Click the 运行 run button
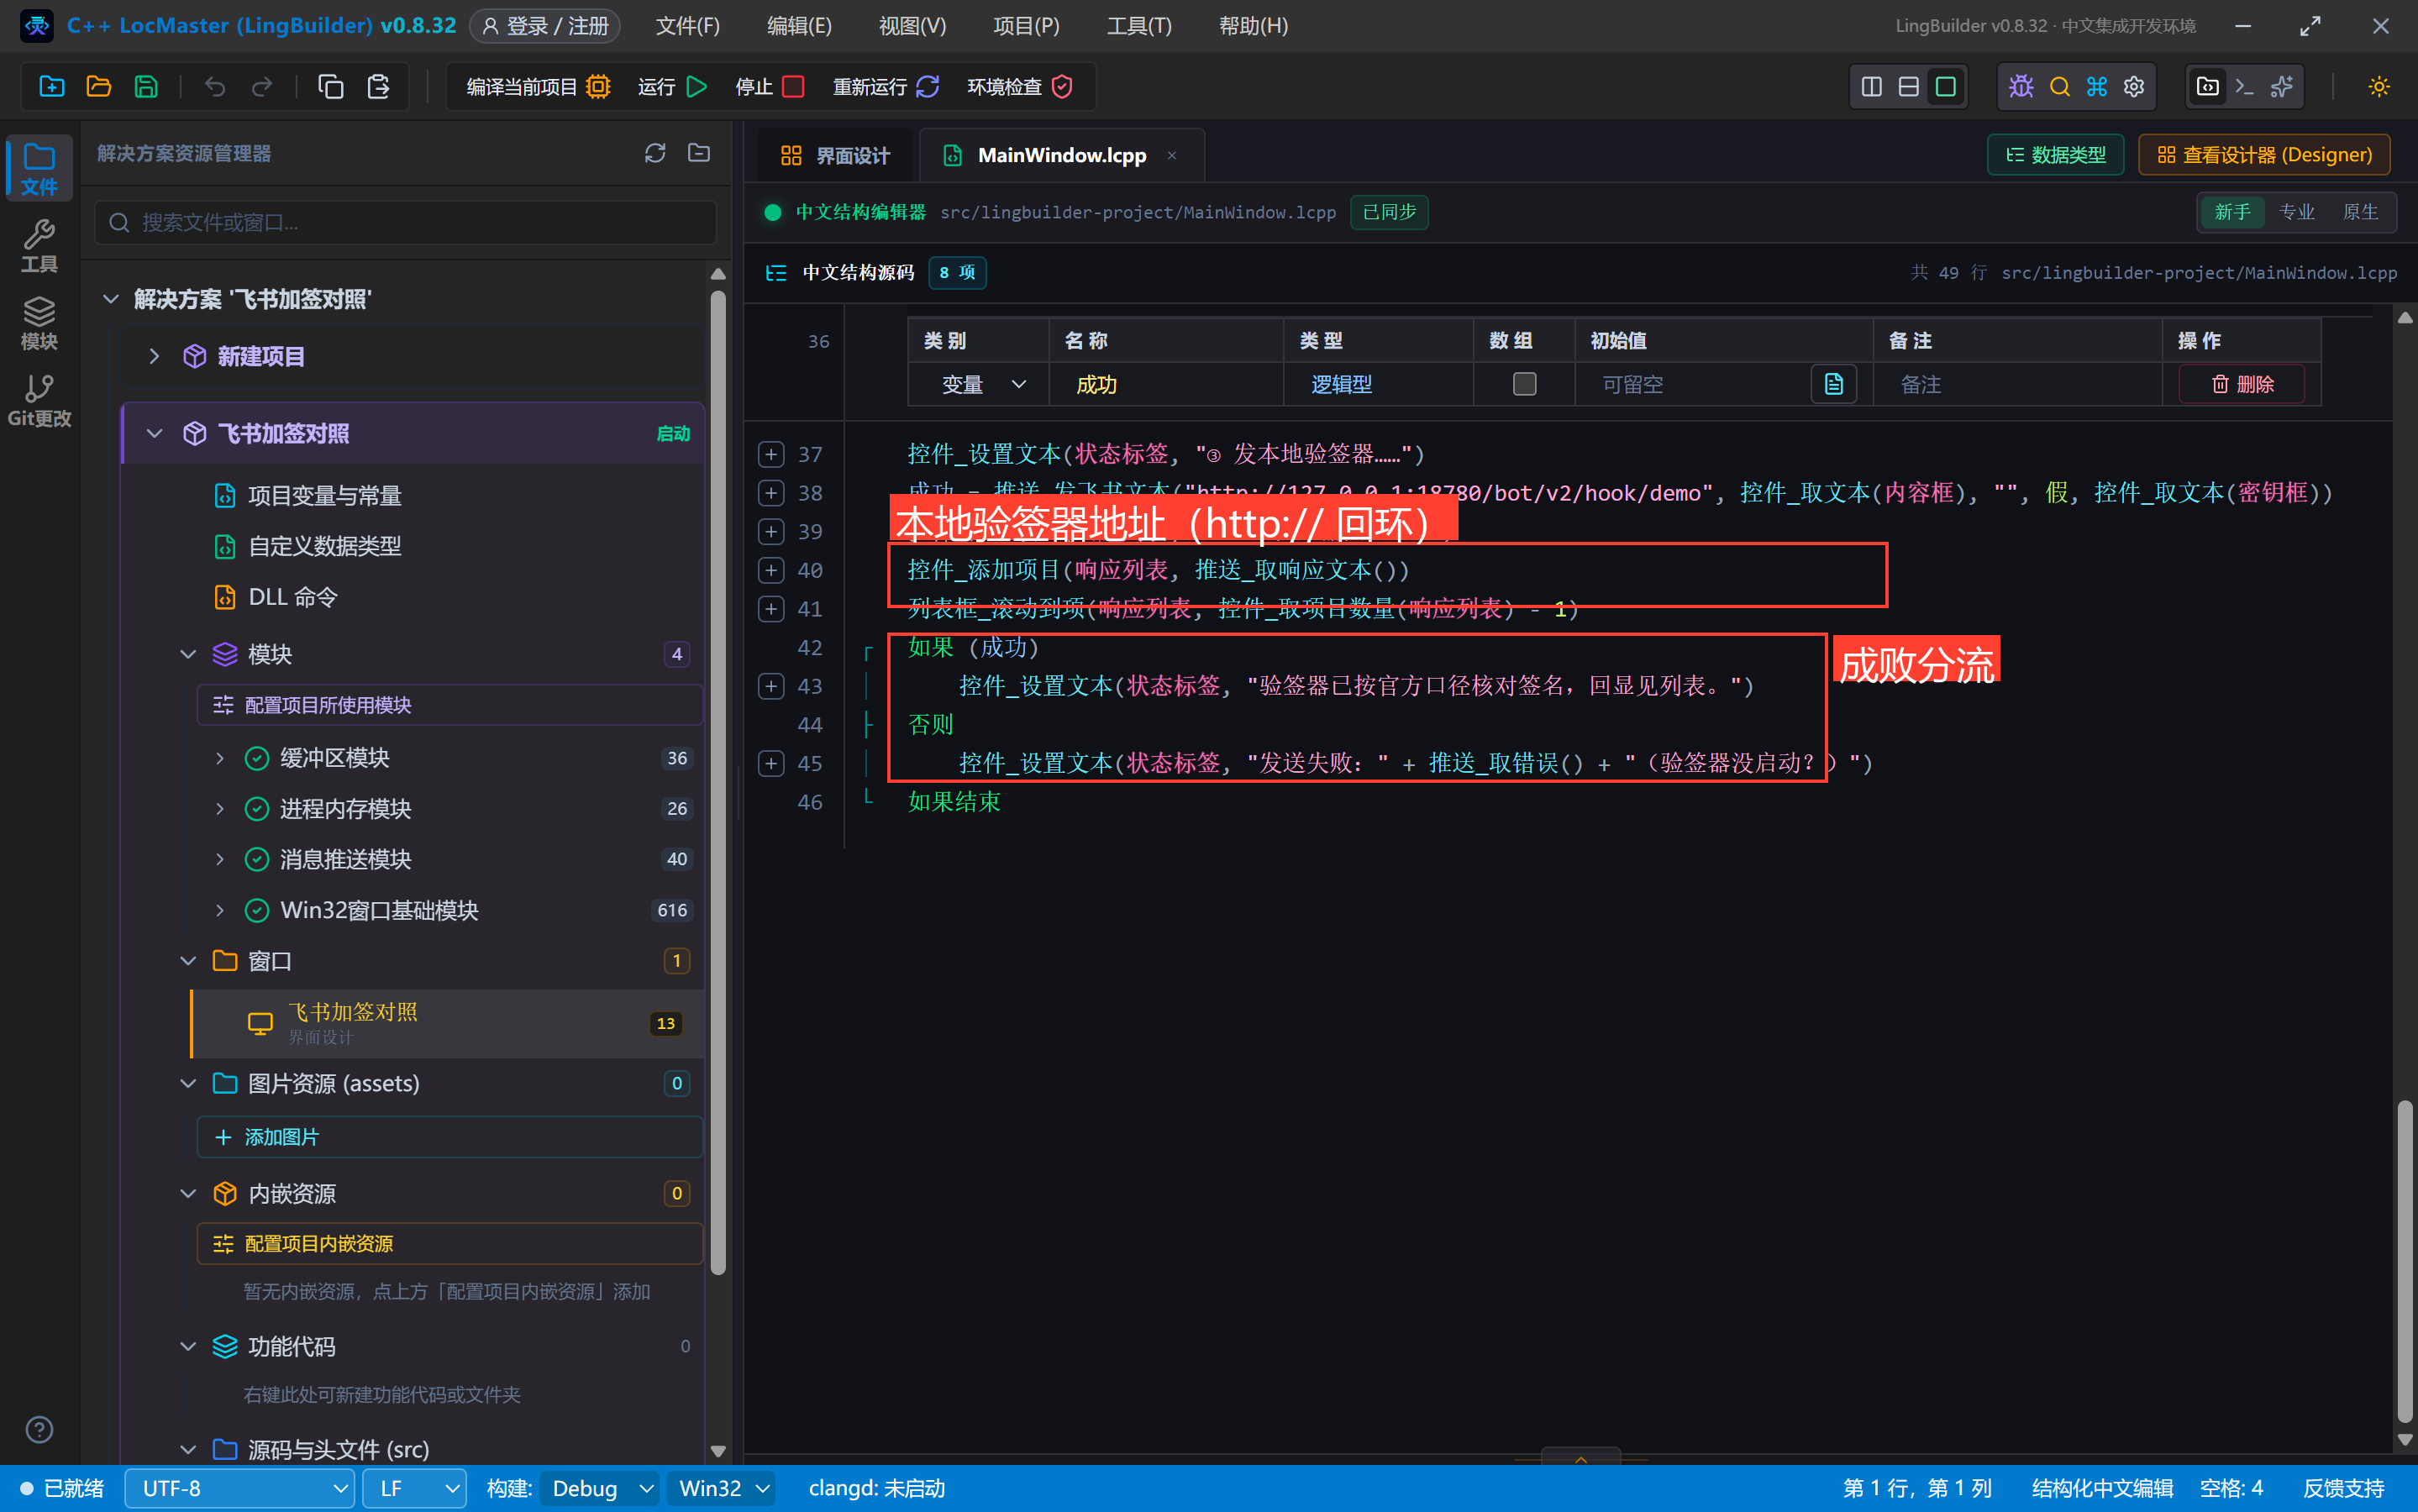The width and height of the screenshot is (2418, 1512). pos(672,87)
